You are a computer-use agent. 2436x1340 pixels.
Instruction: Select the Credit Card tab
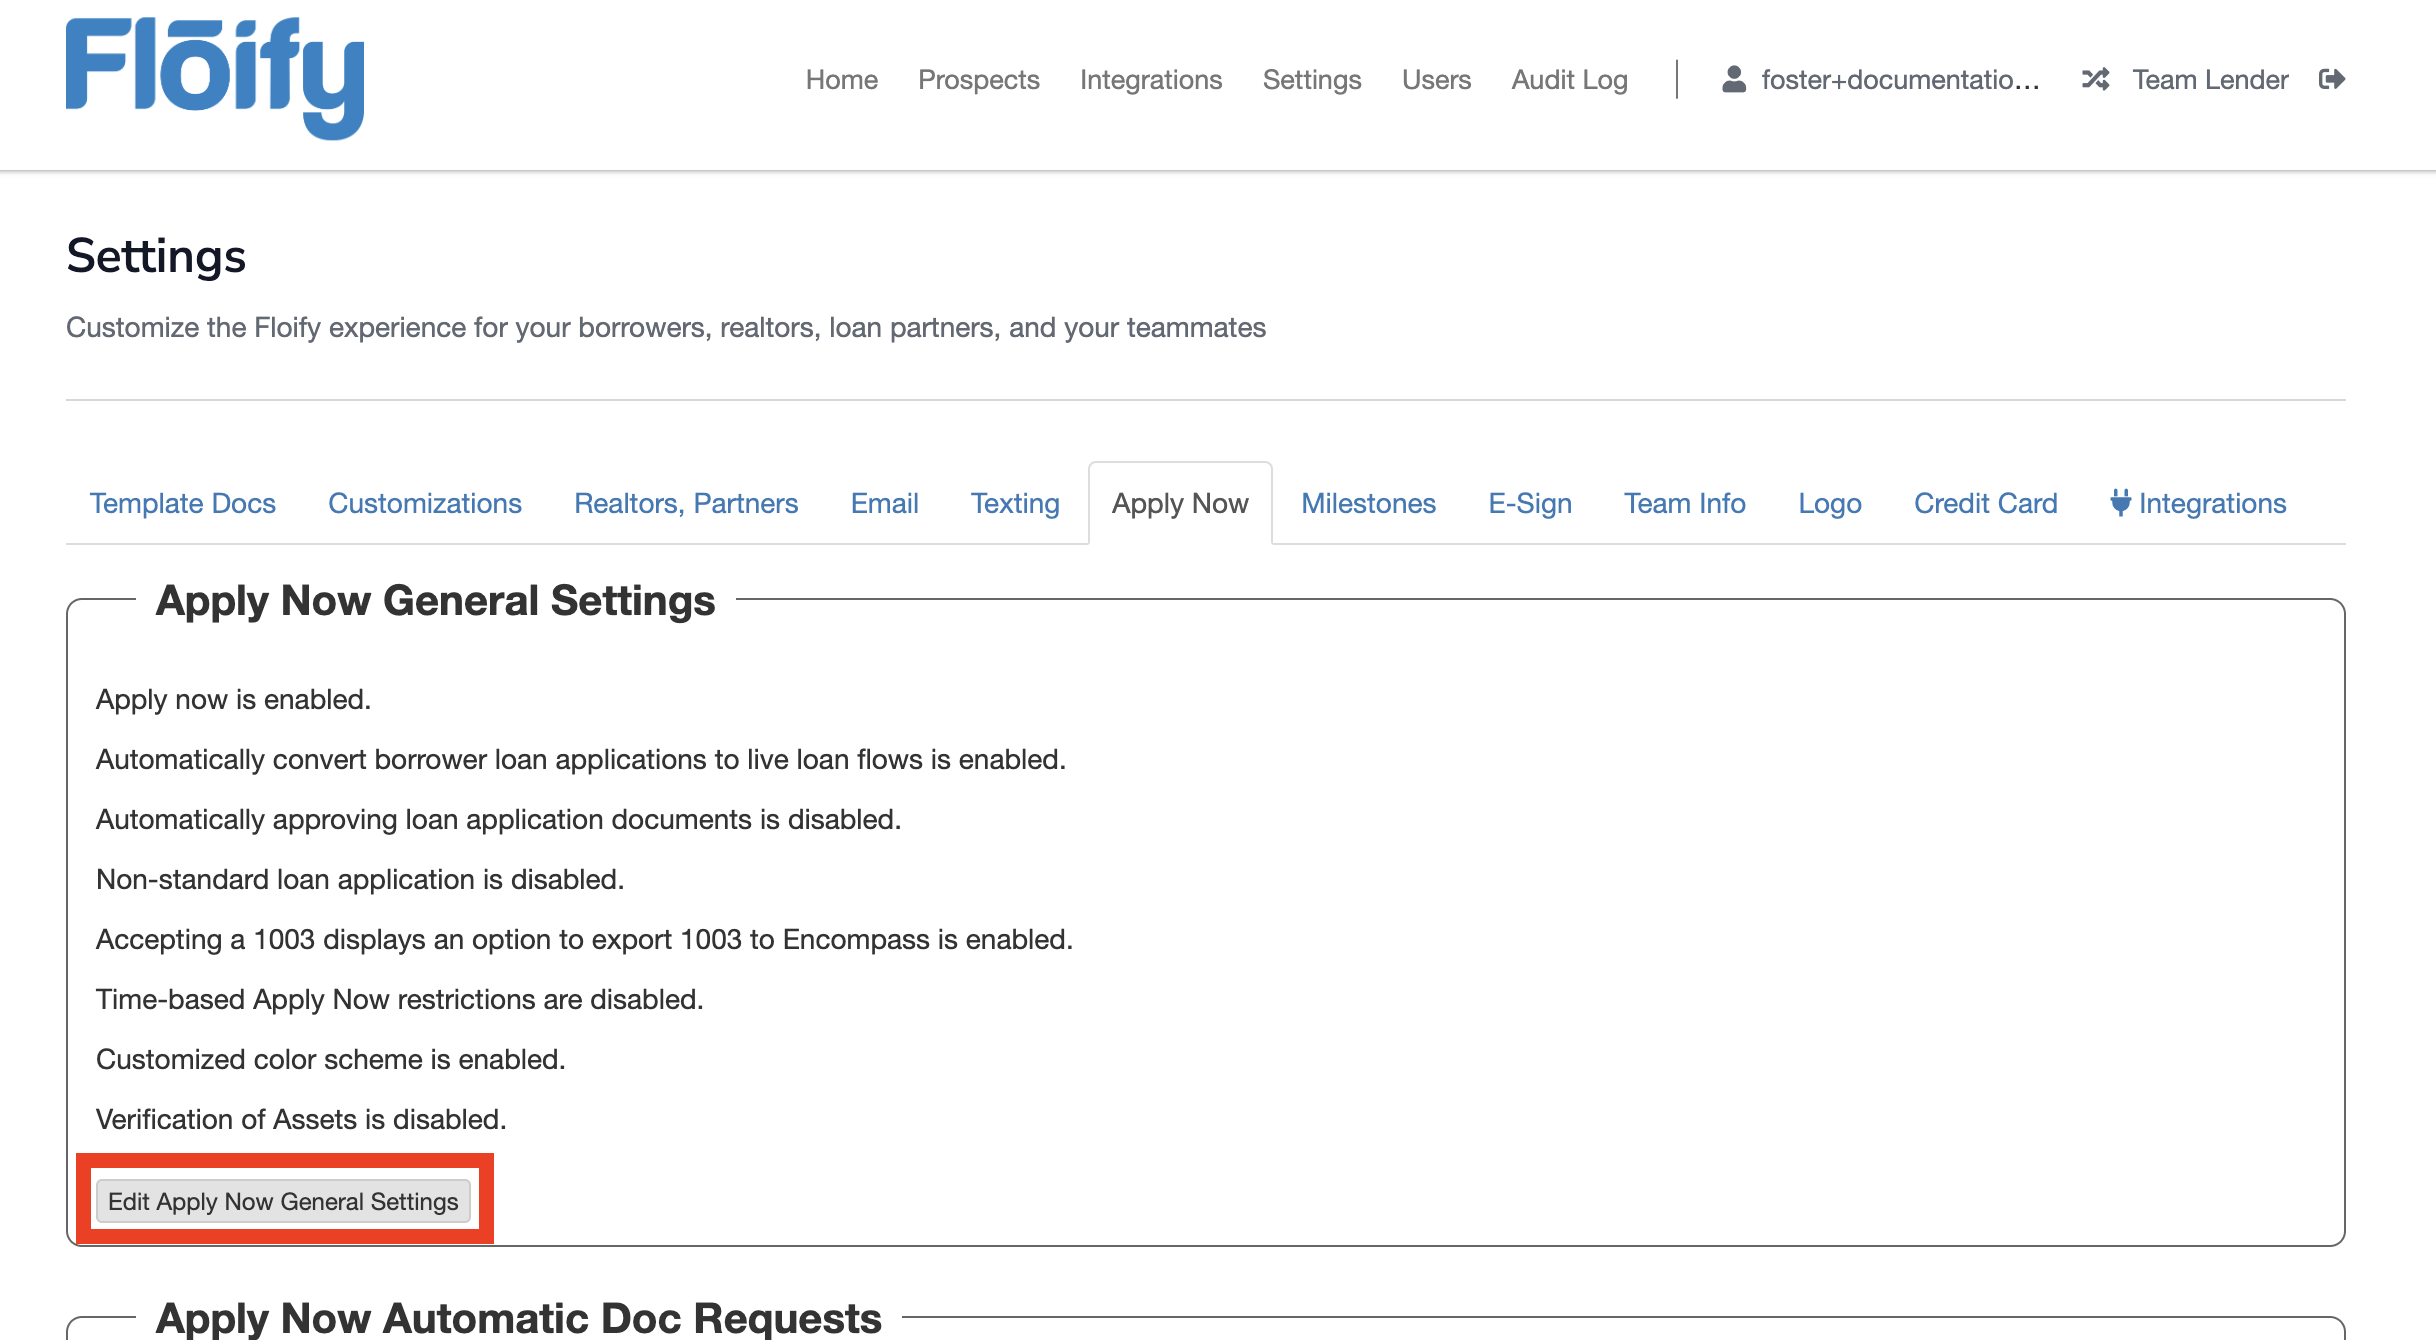1984,503
